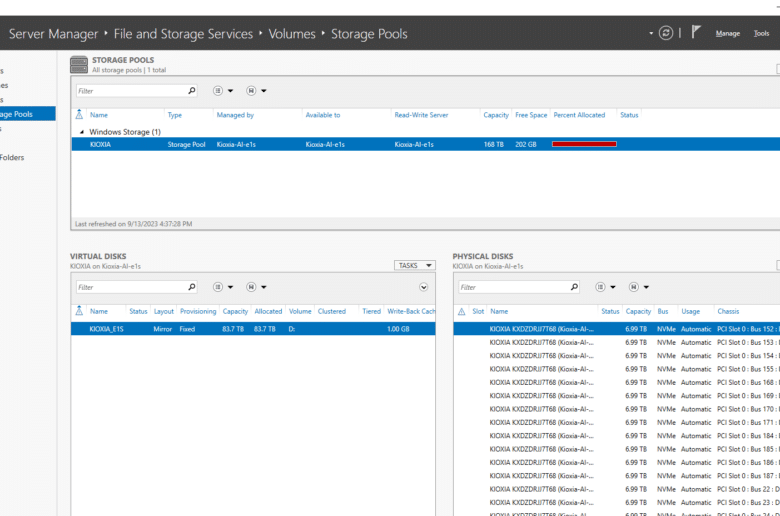The image size is (780, 516).
Task: Open saved queries icon in Virtual Disks
Action: point(251,287)
